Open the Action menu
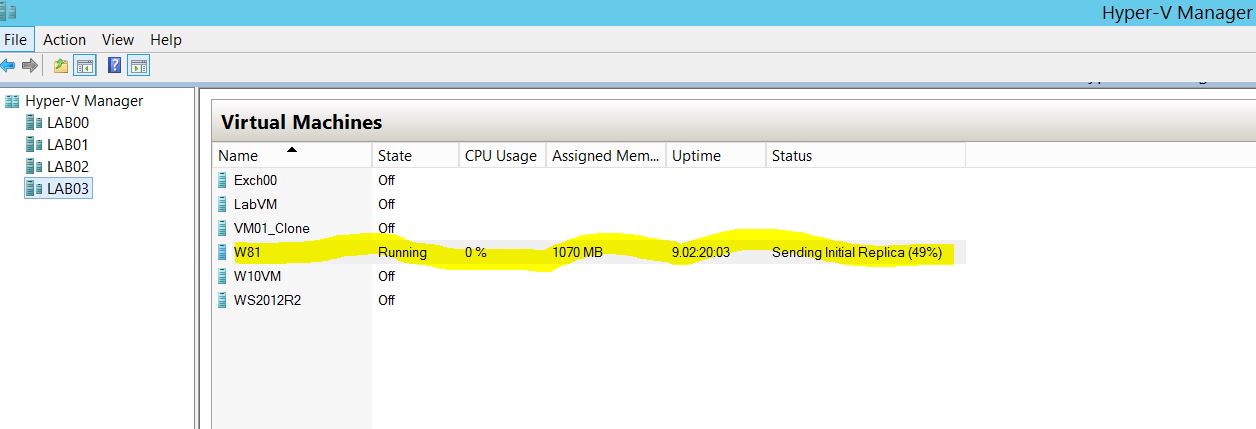The image size is (1256, 429). pyautogui.click(x=64, y=40)
